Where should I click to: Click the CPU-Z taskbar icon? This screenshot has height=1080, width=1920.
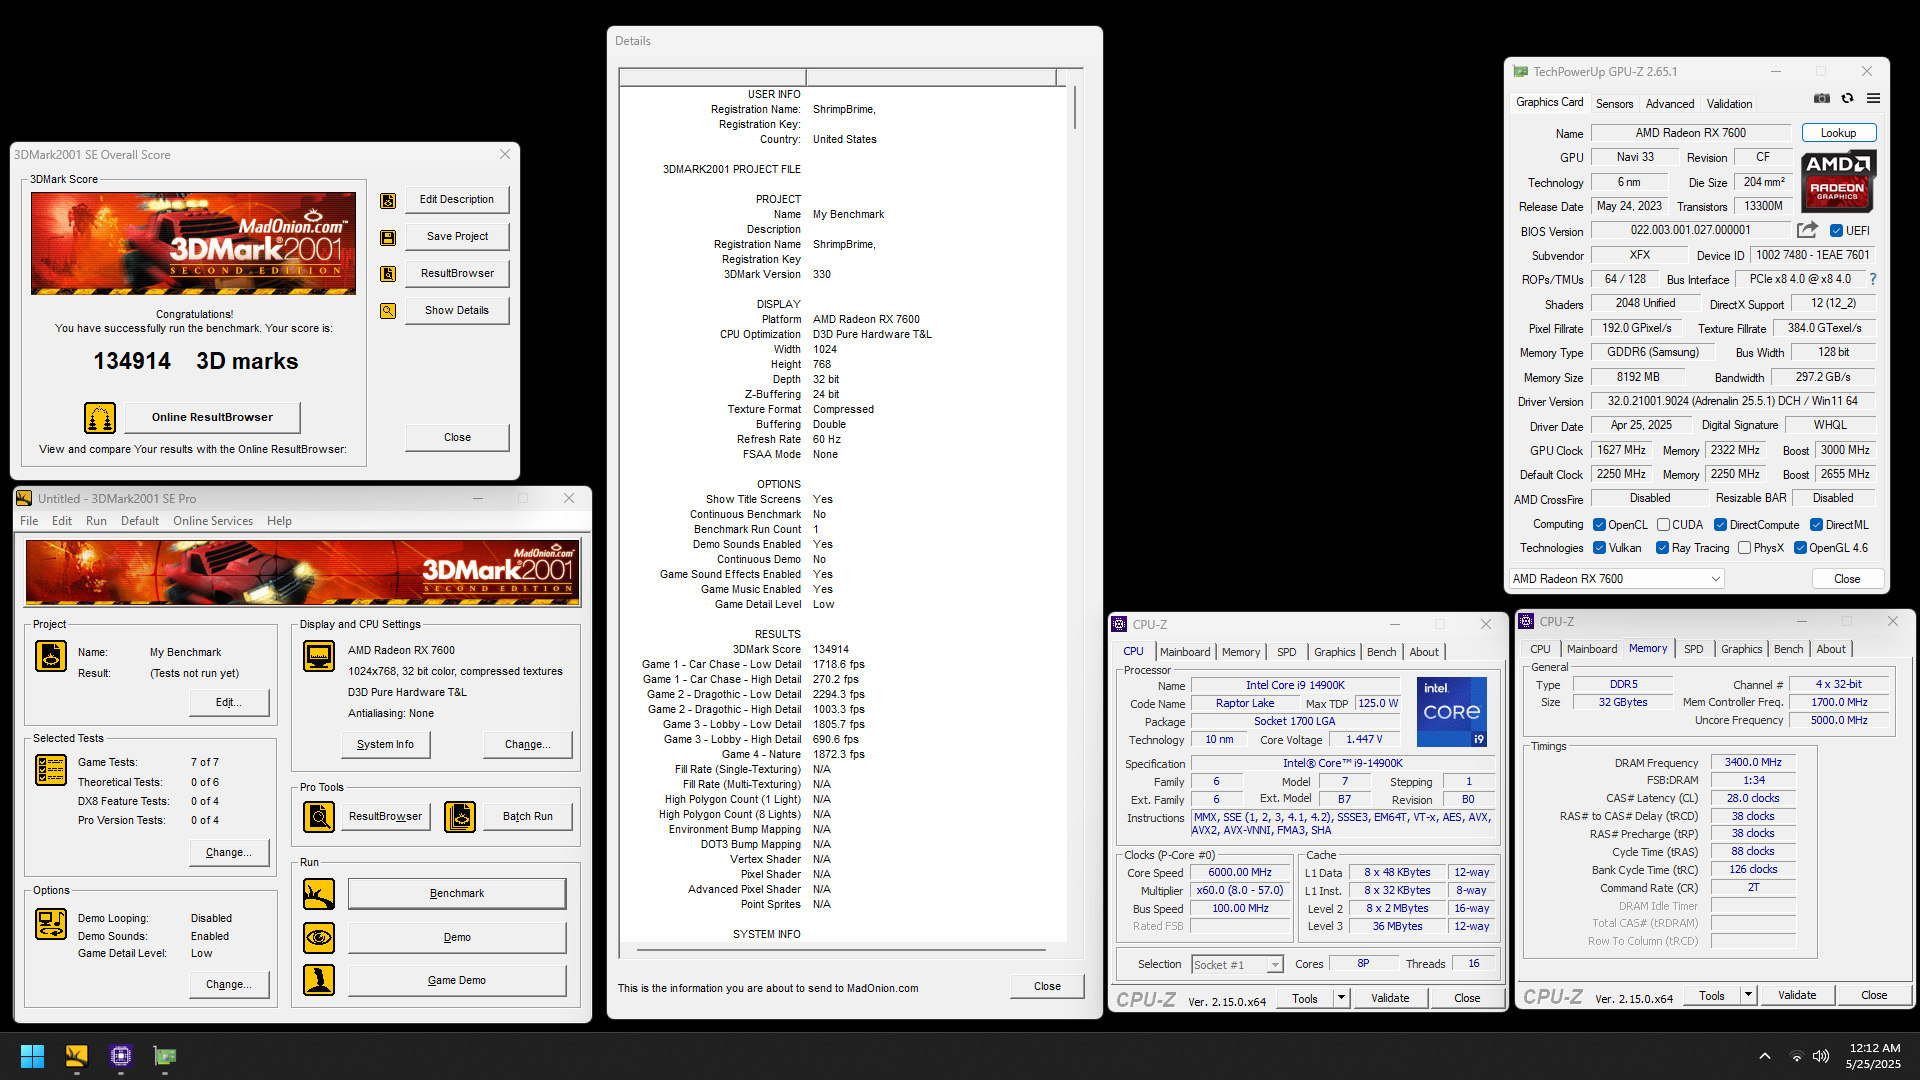121,1056
